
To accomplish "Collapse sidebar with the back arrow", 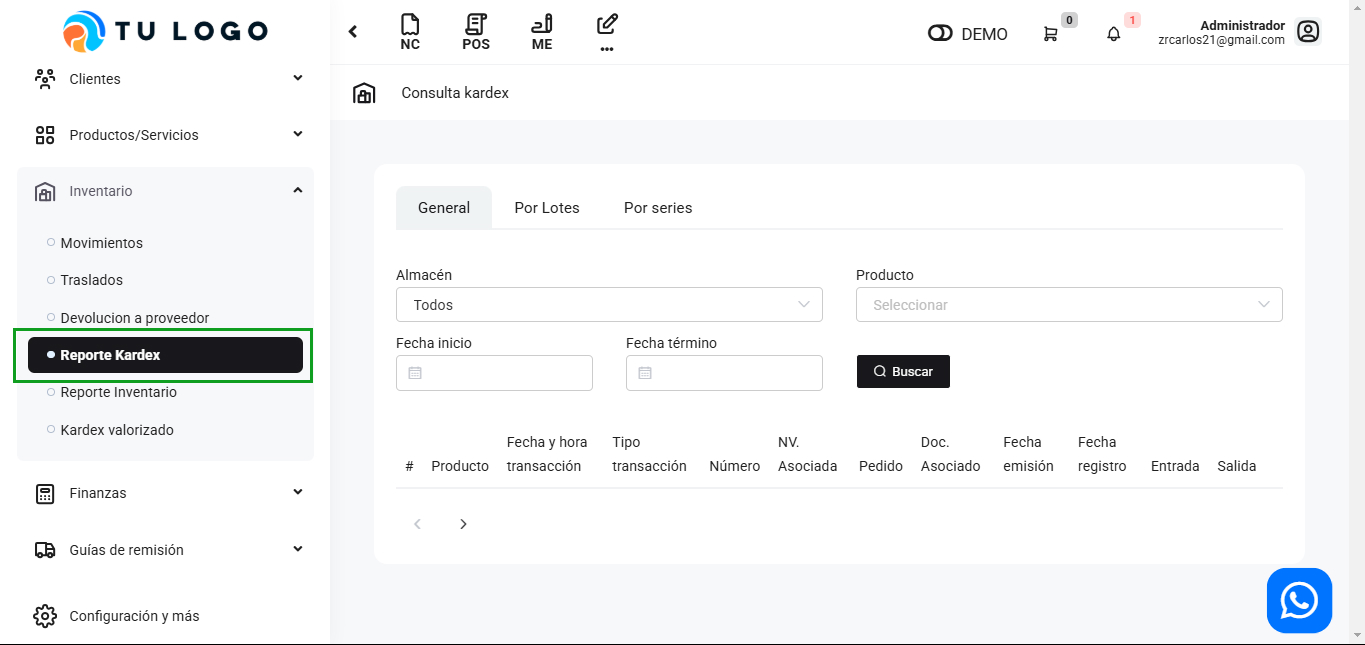I will (353, 32).
